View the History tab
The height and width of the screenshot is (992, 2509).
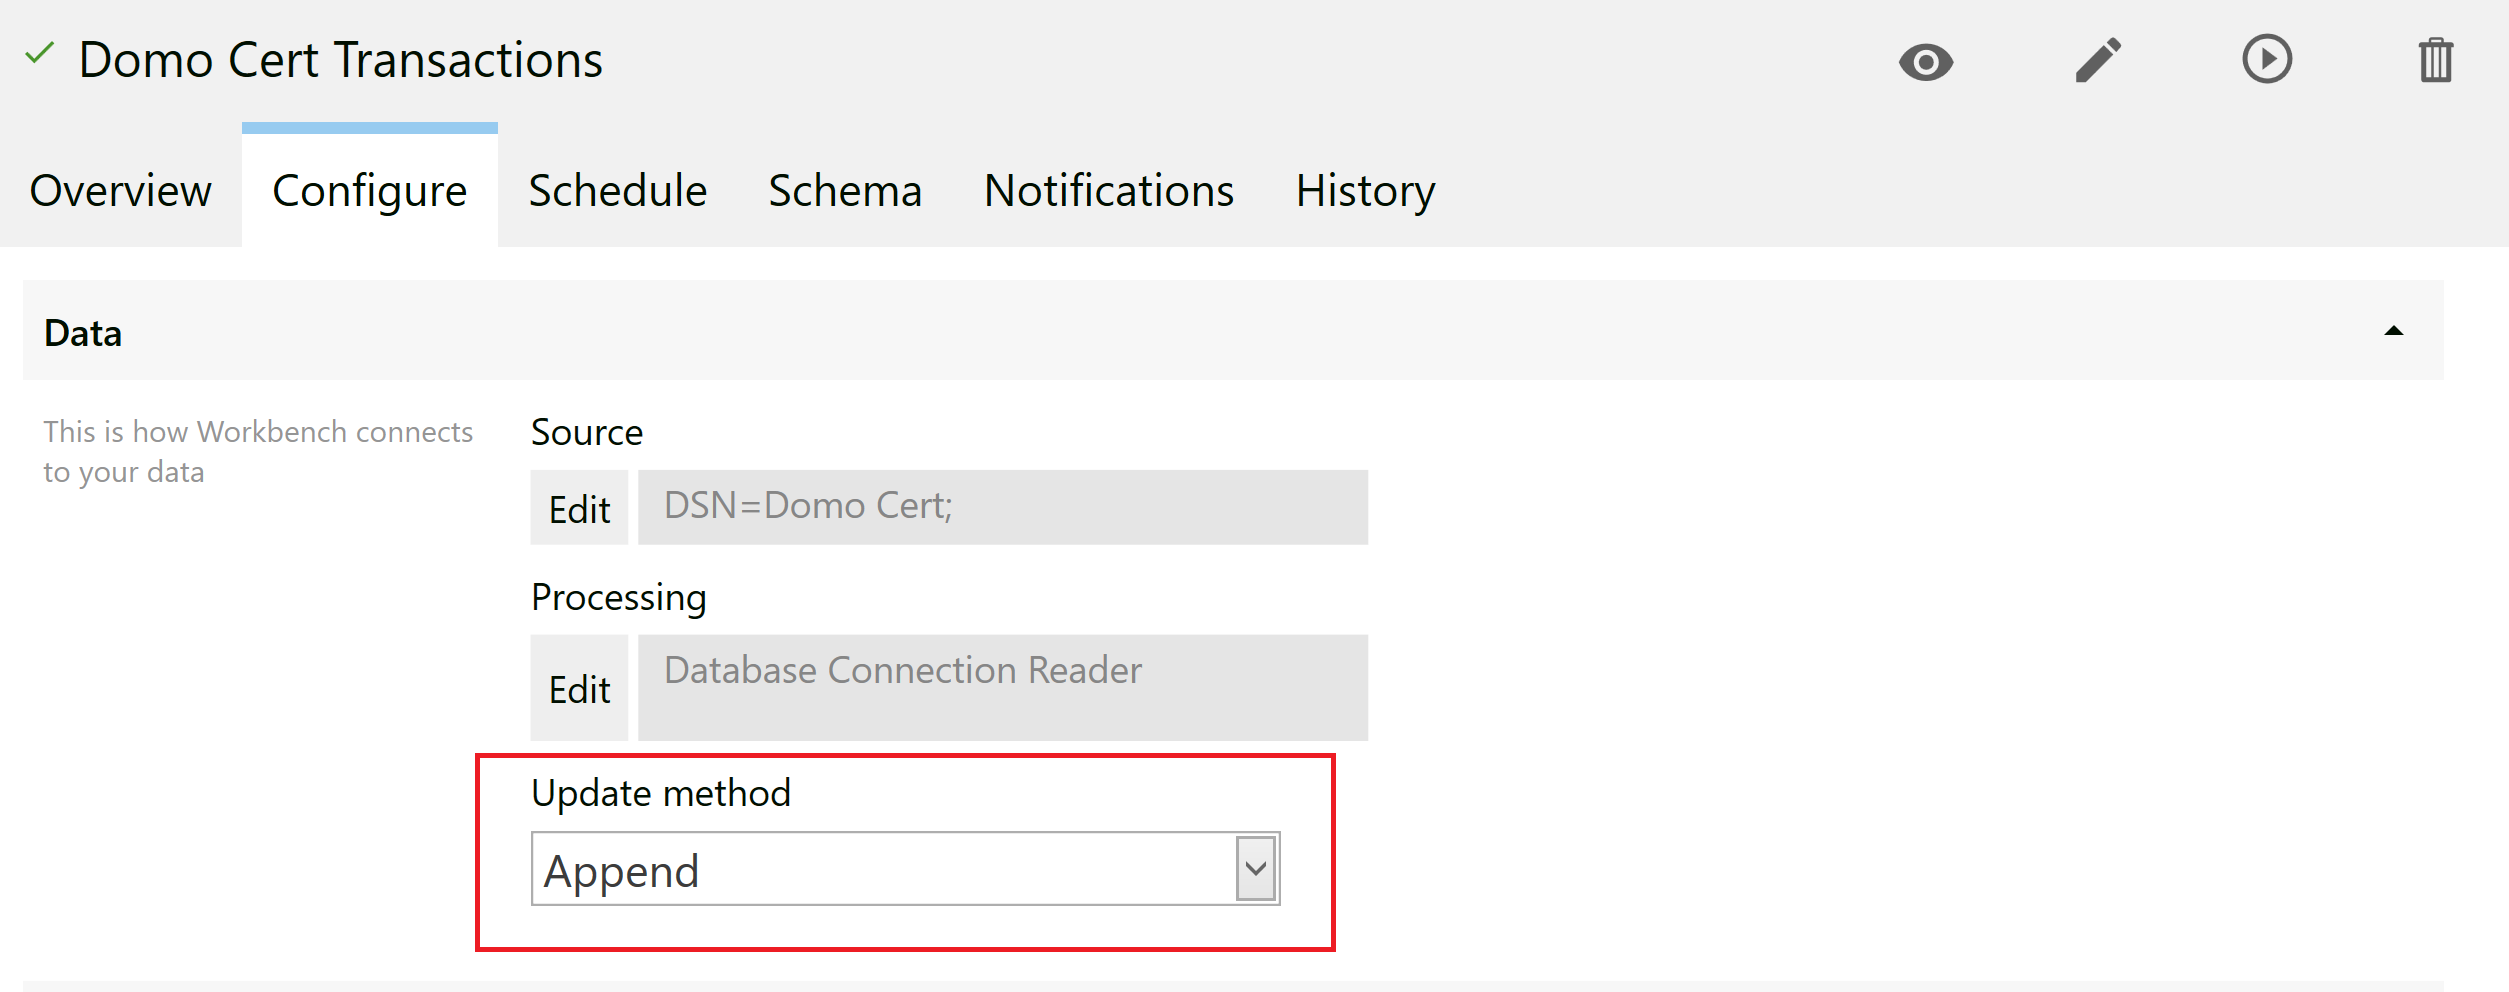[x=1365, y=191]
